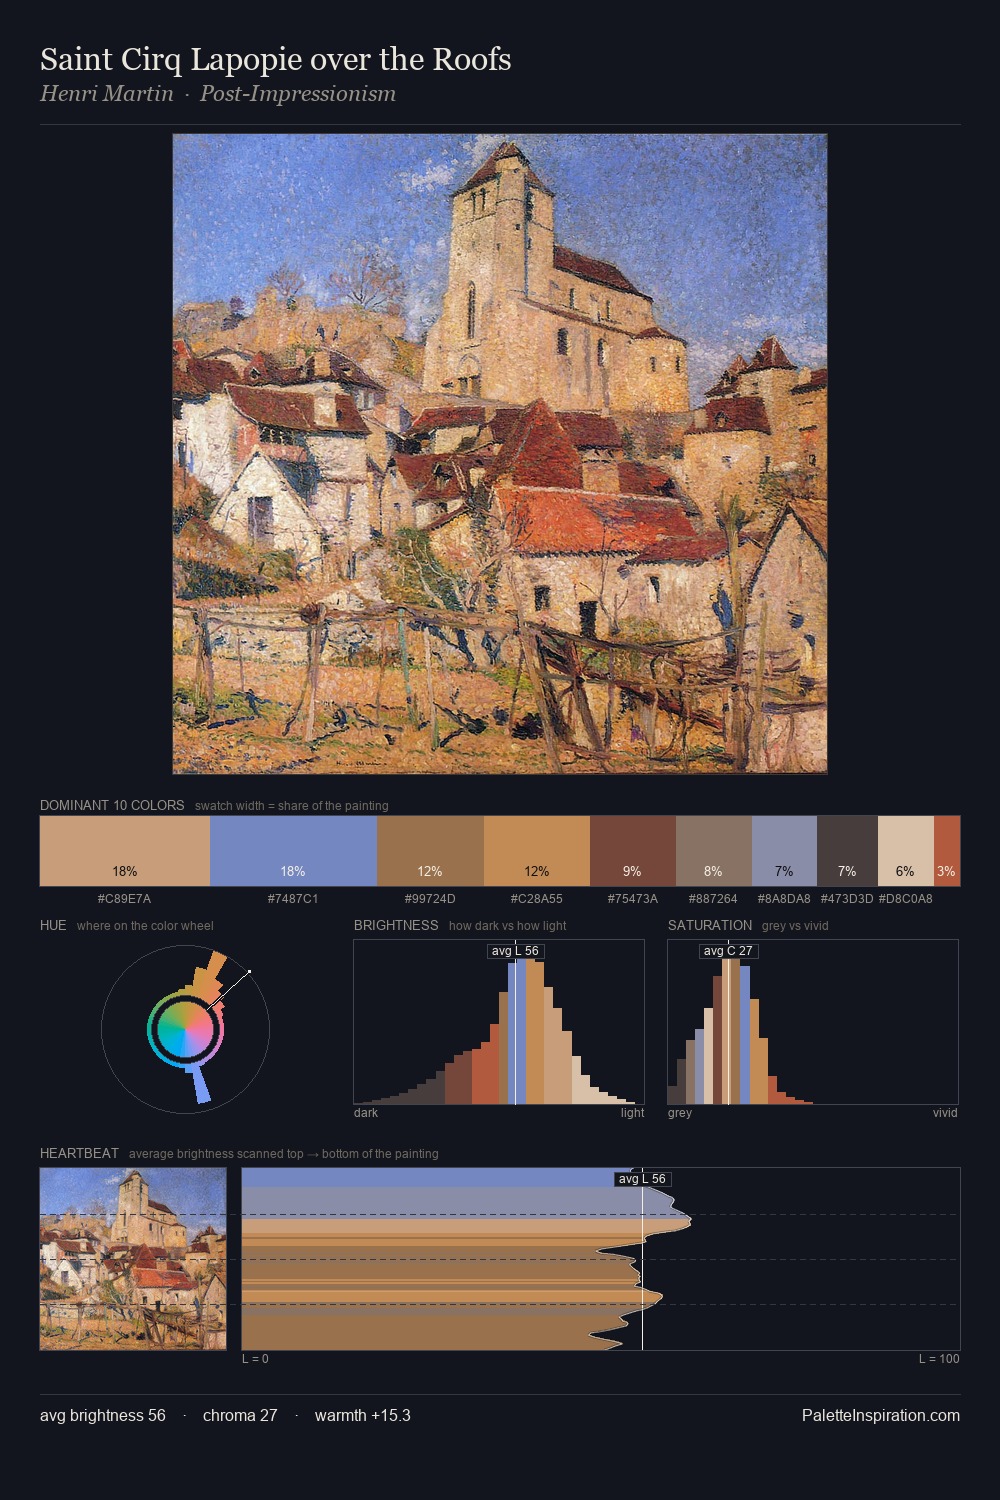Click 'chroma 27' in the footer
Screen dimensions: 1000x1500
click(x=240, y=1415)
